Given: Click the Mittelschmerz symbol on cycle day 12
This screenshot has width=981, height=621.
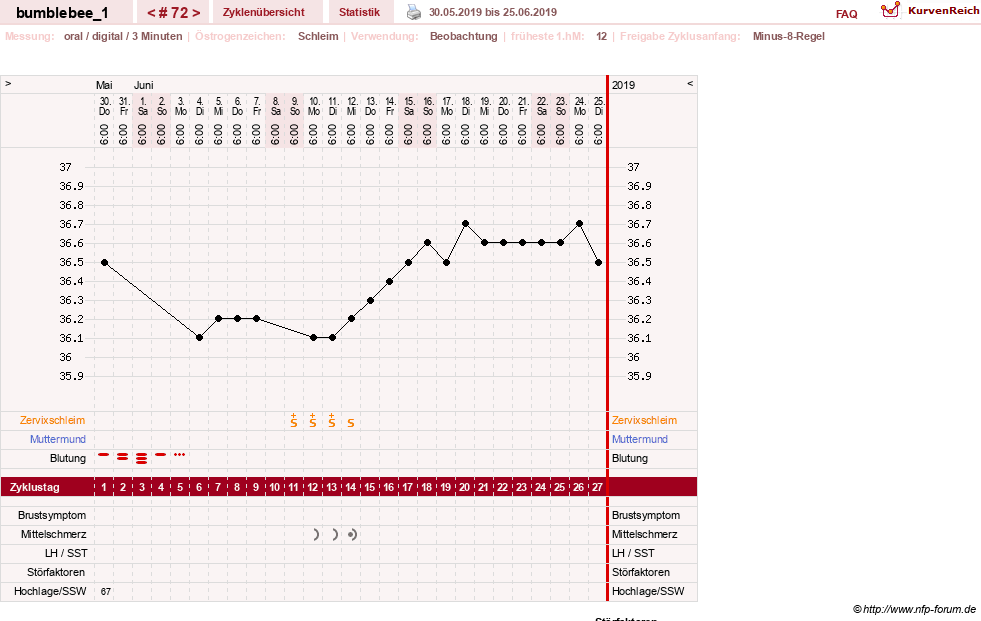Looking at the screenshot, I should point(316,534).
